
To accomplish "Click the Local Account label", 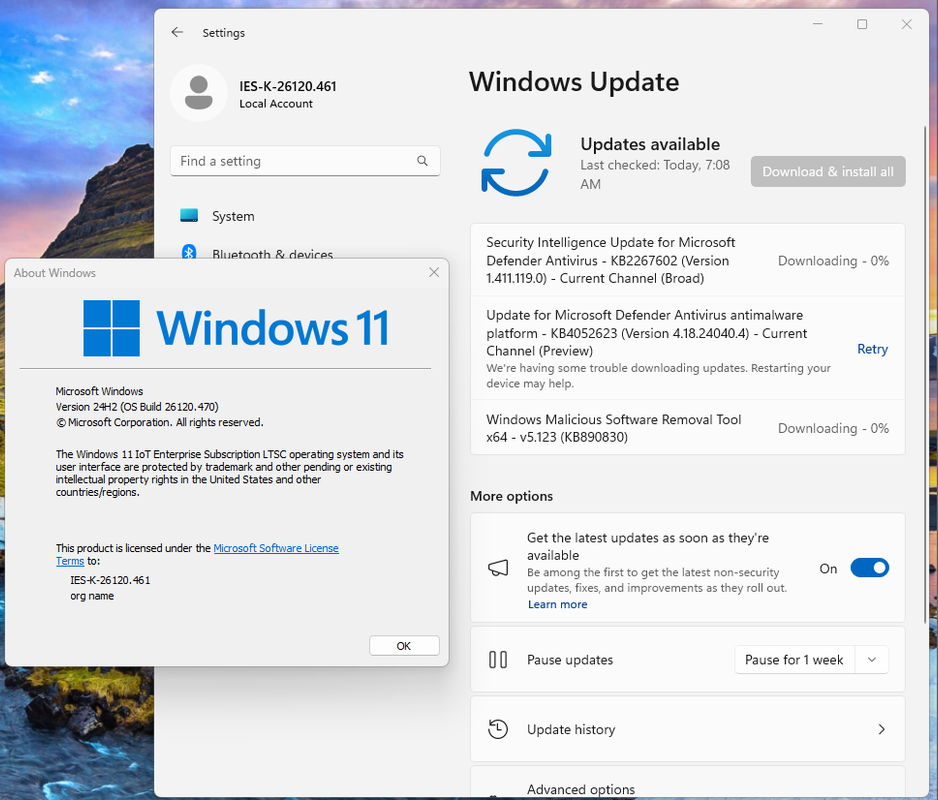I will 276,104.
